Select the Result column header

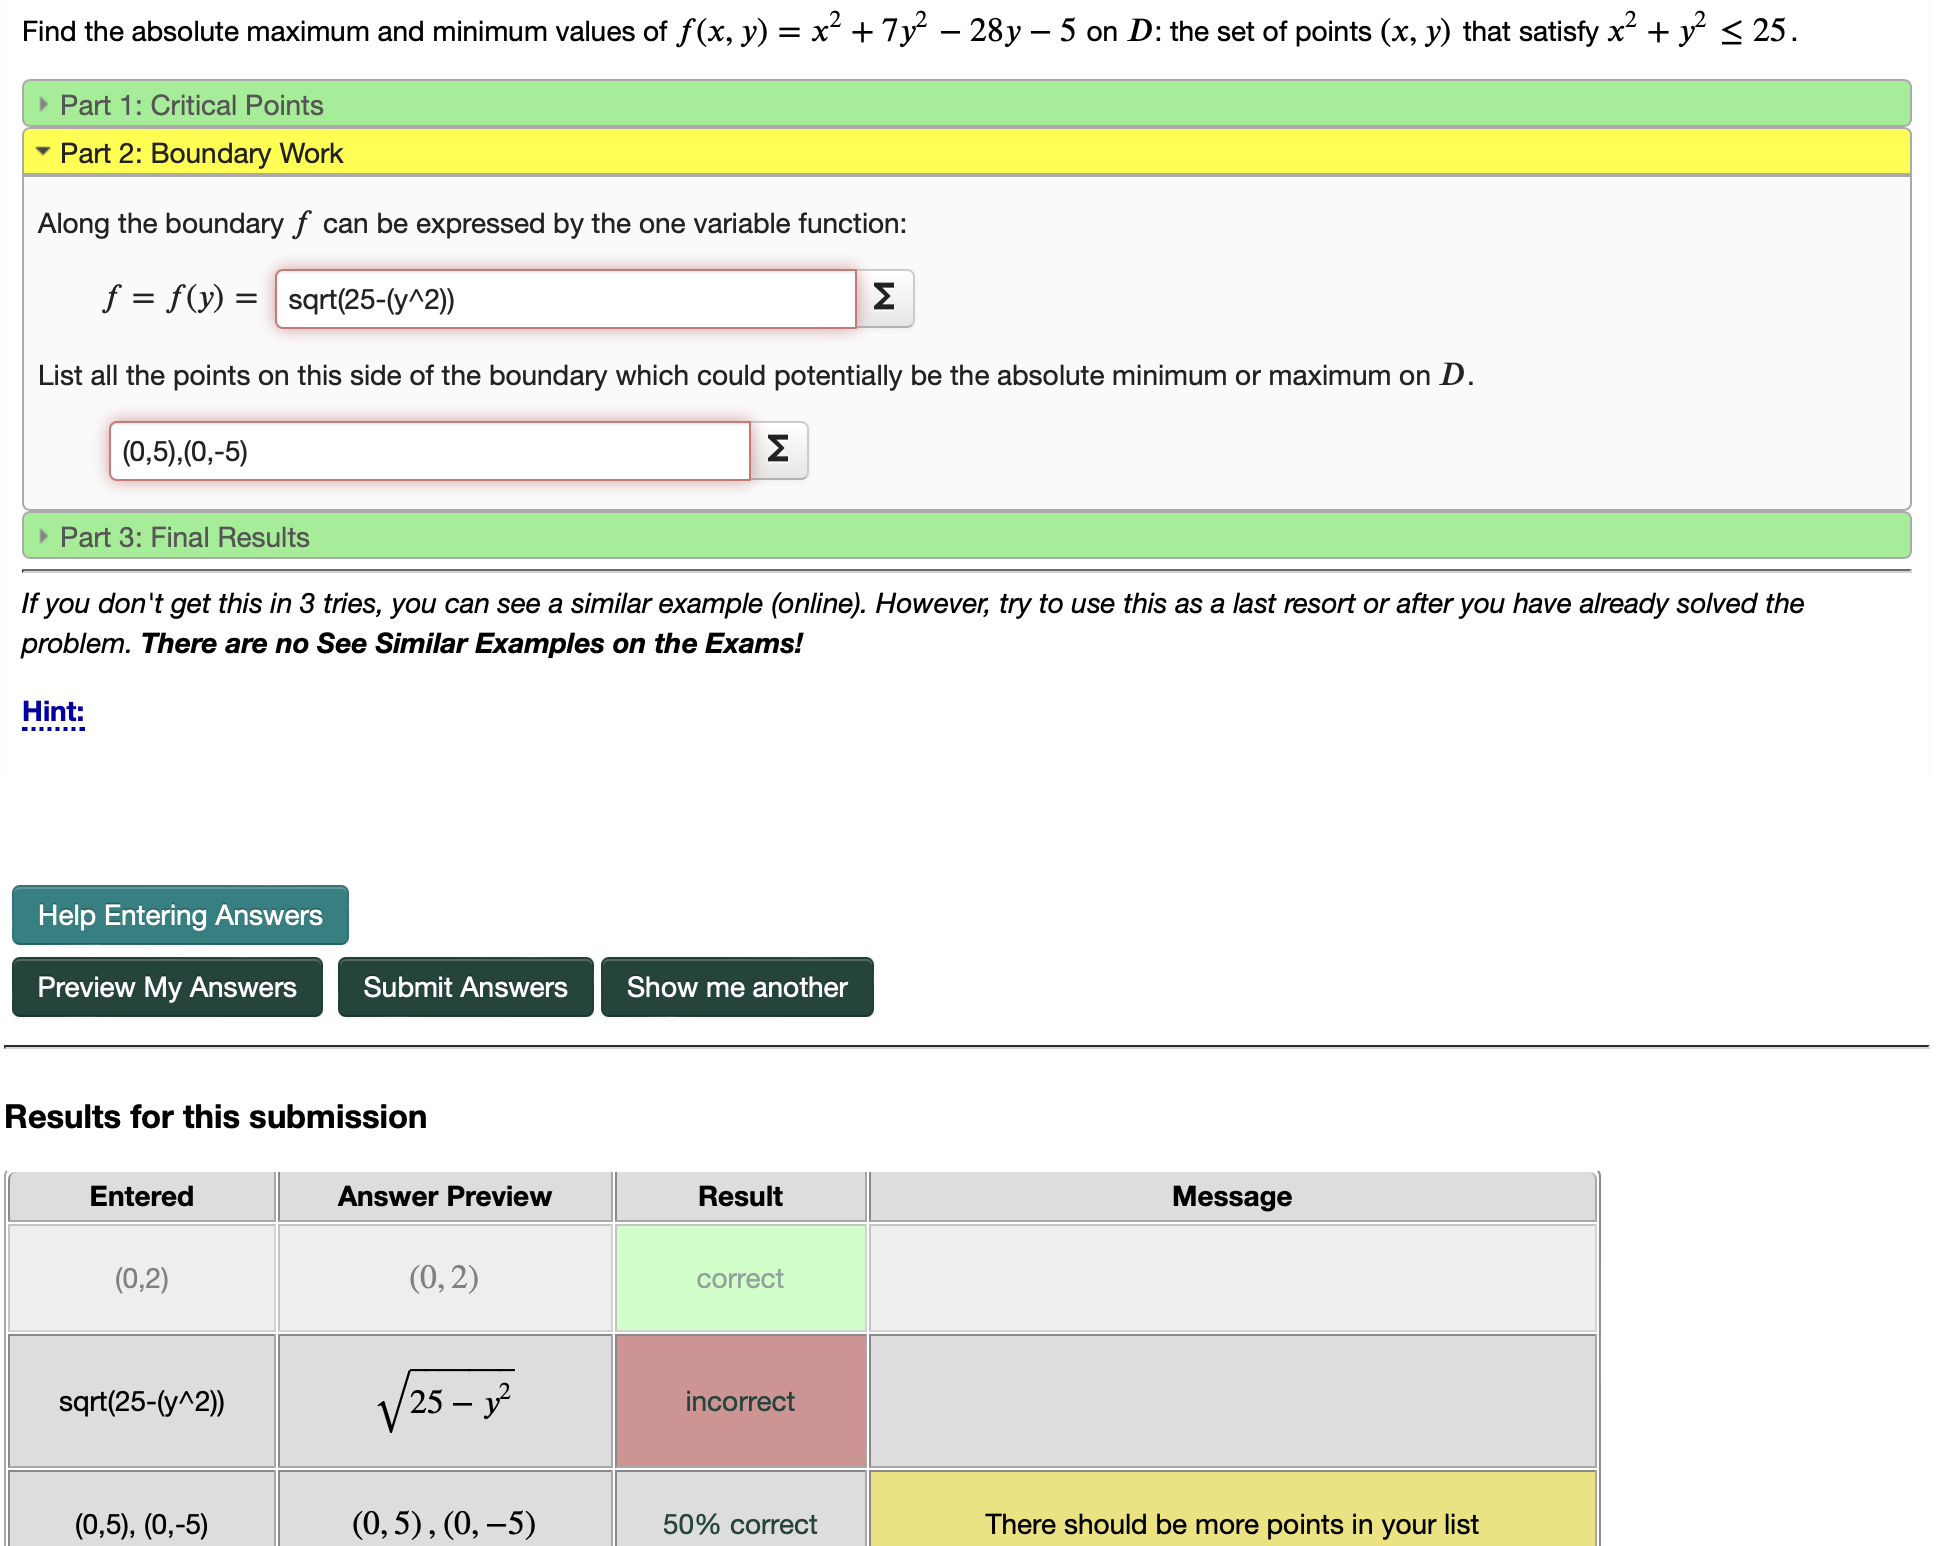coord(741,1196)
